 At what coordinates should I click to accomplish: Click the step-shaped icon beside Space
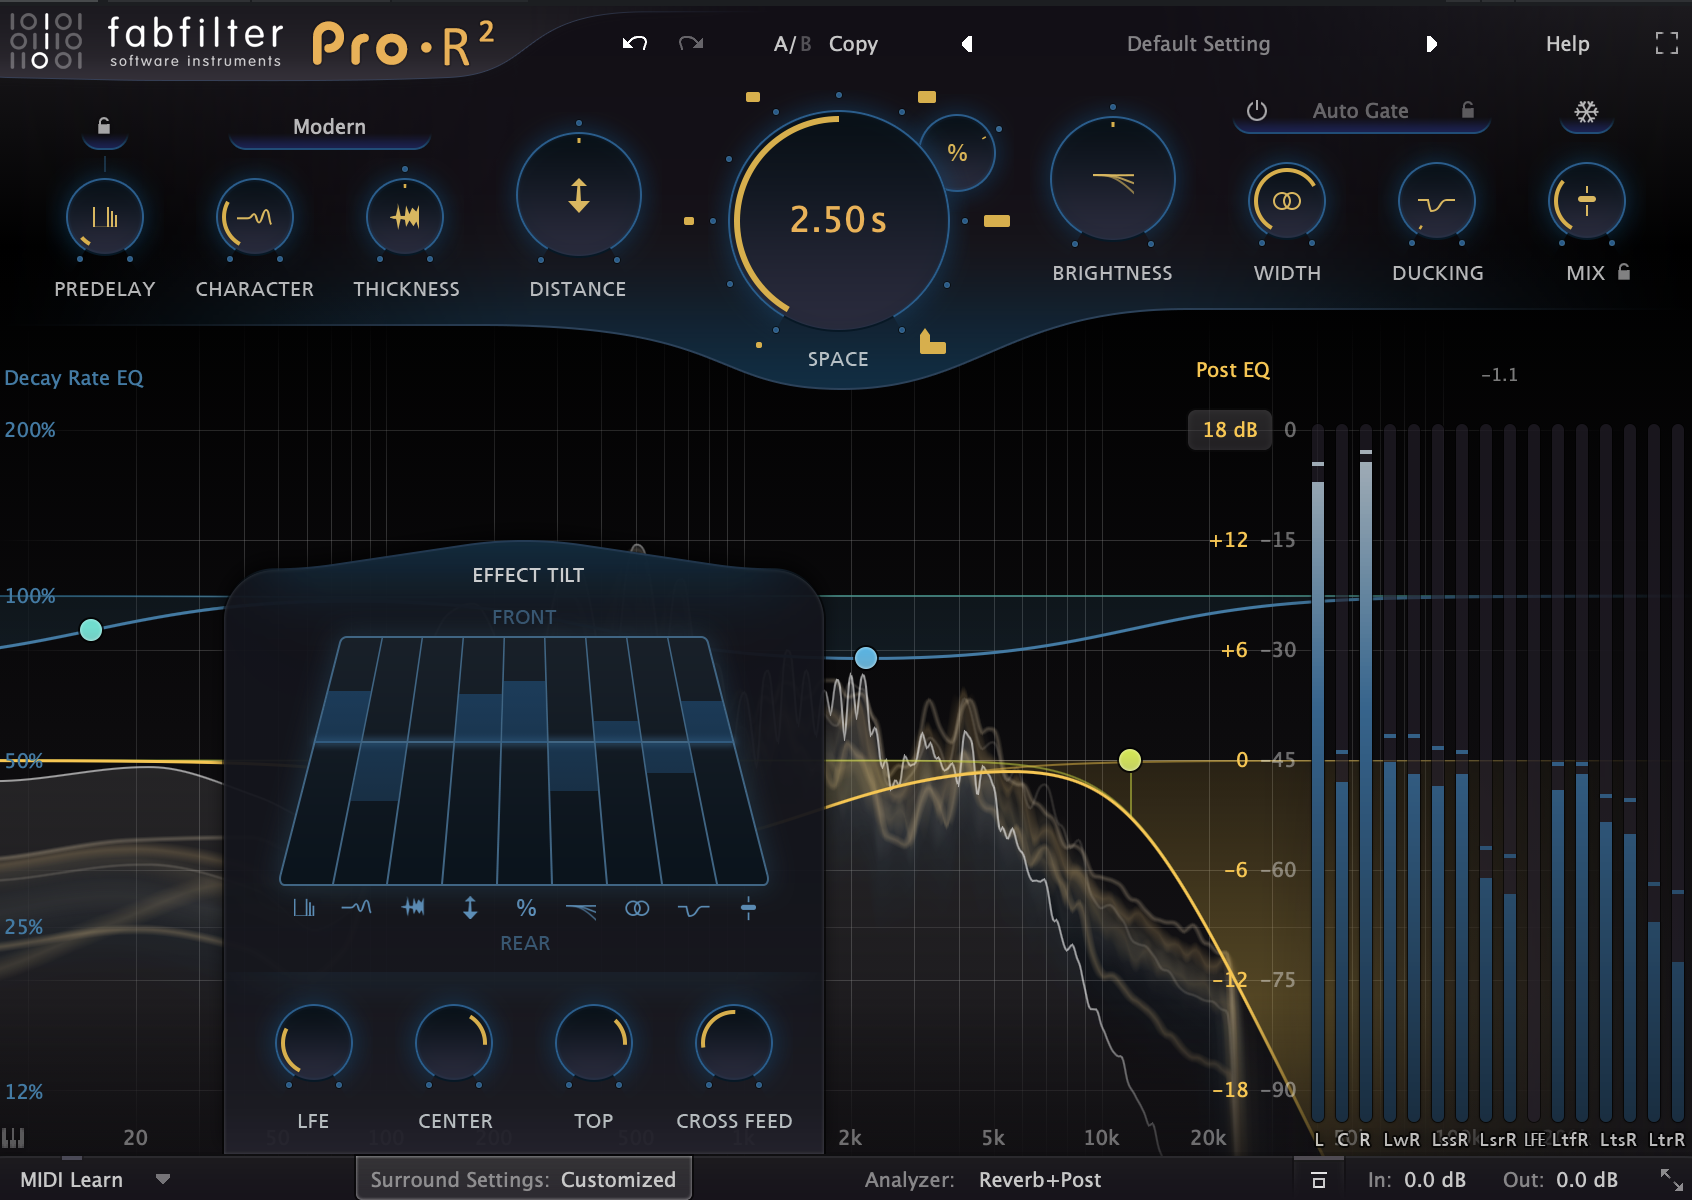[x=932, y=342]
